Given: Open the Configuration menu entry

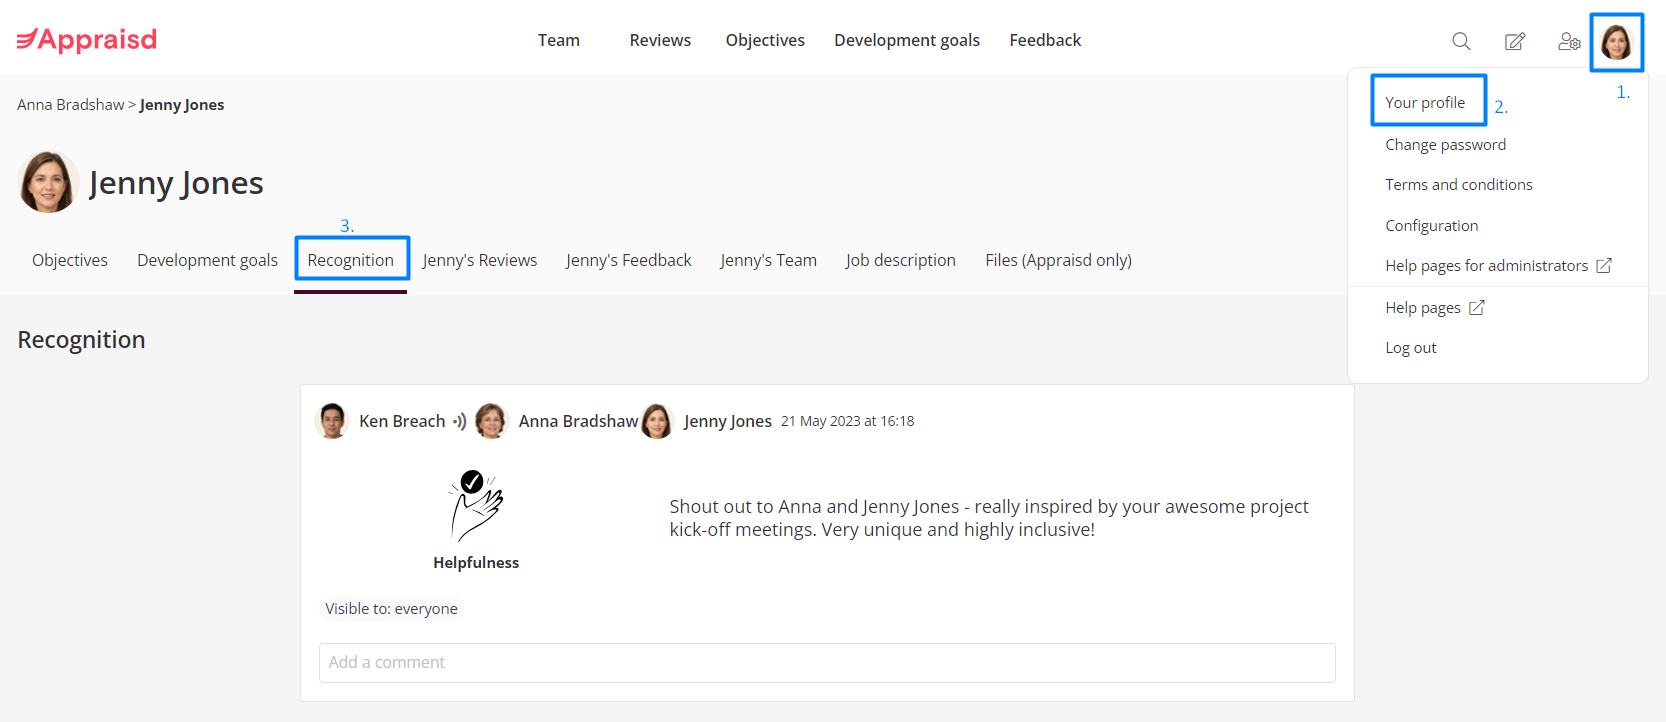Looking at the screenshot, I should click(x=1431, y=226).
